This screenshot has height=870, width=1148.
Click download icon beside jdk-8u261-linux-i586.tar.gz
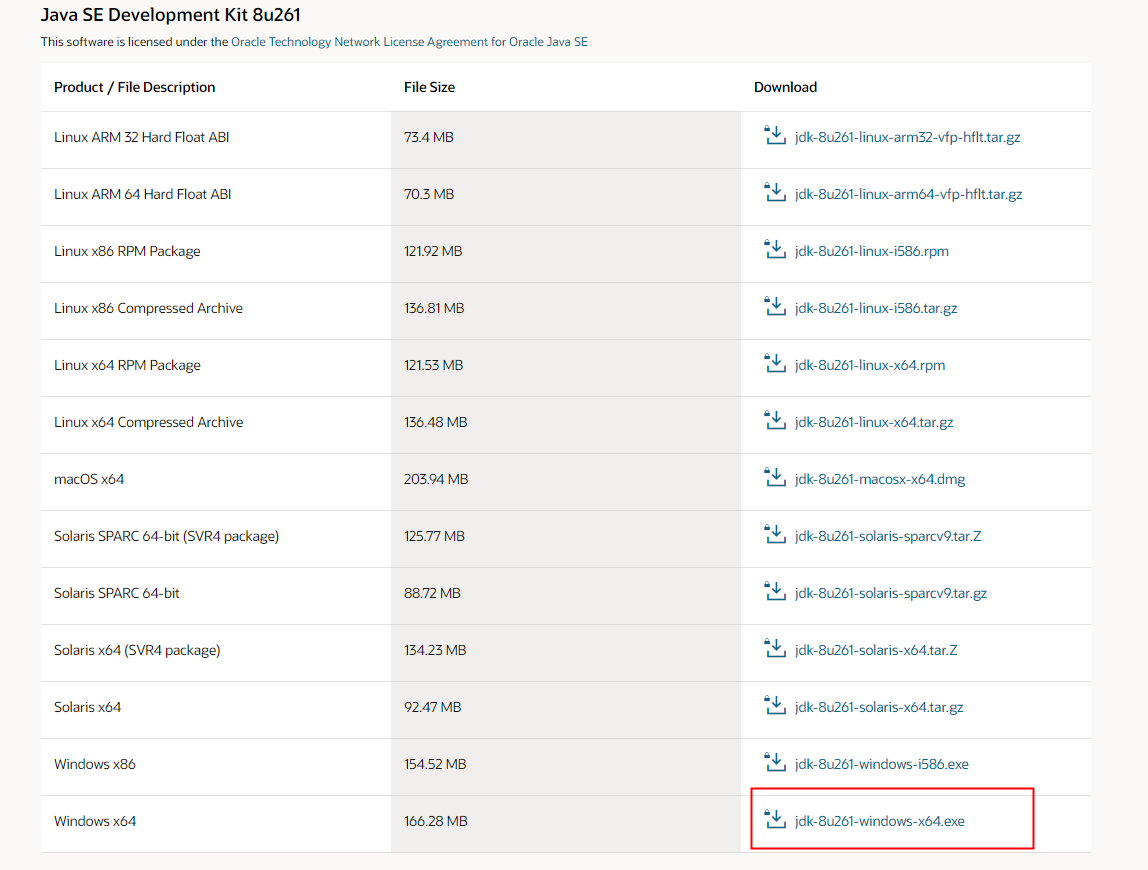(775, 307)
